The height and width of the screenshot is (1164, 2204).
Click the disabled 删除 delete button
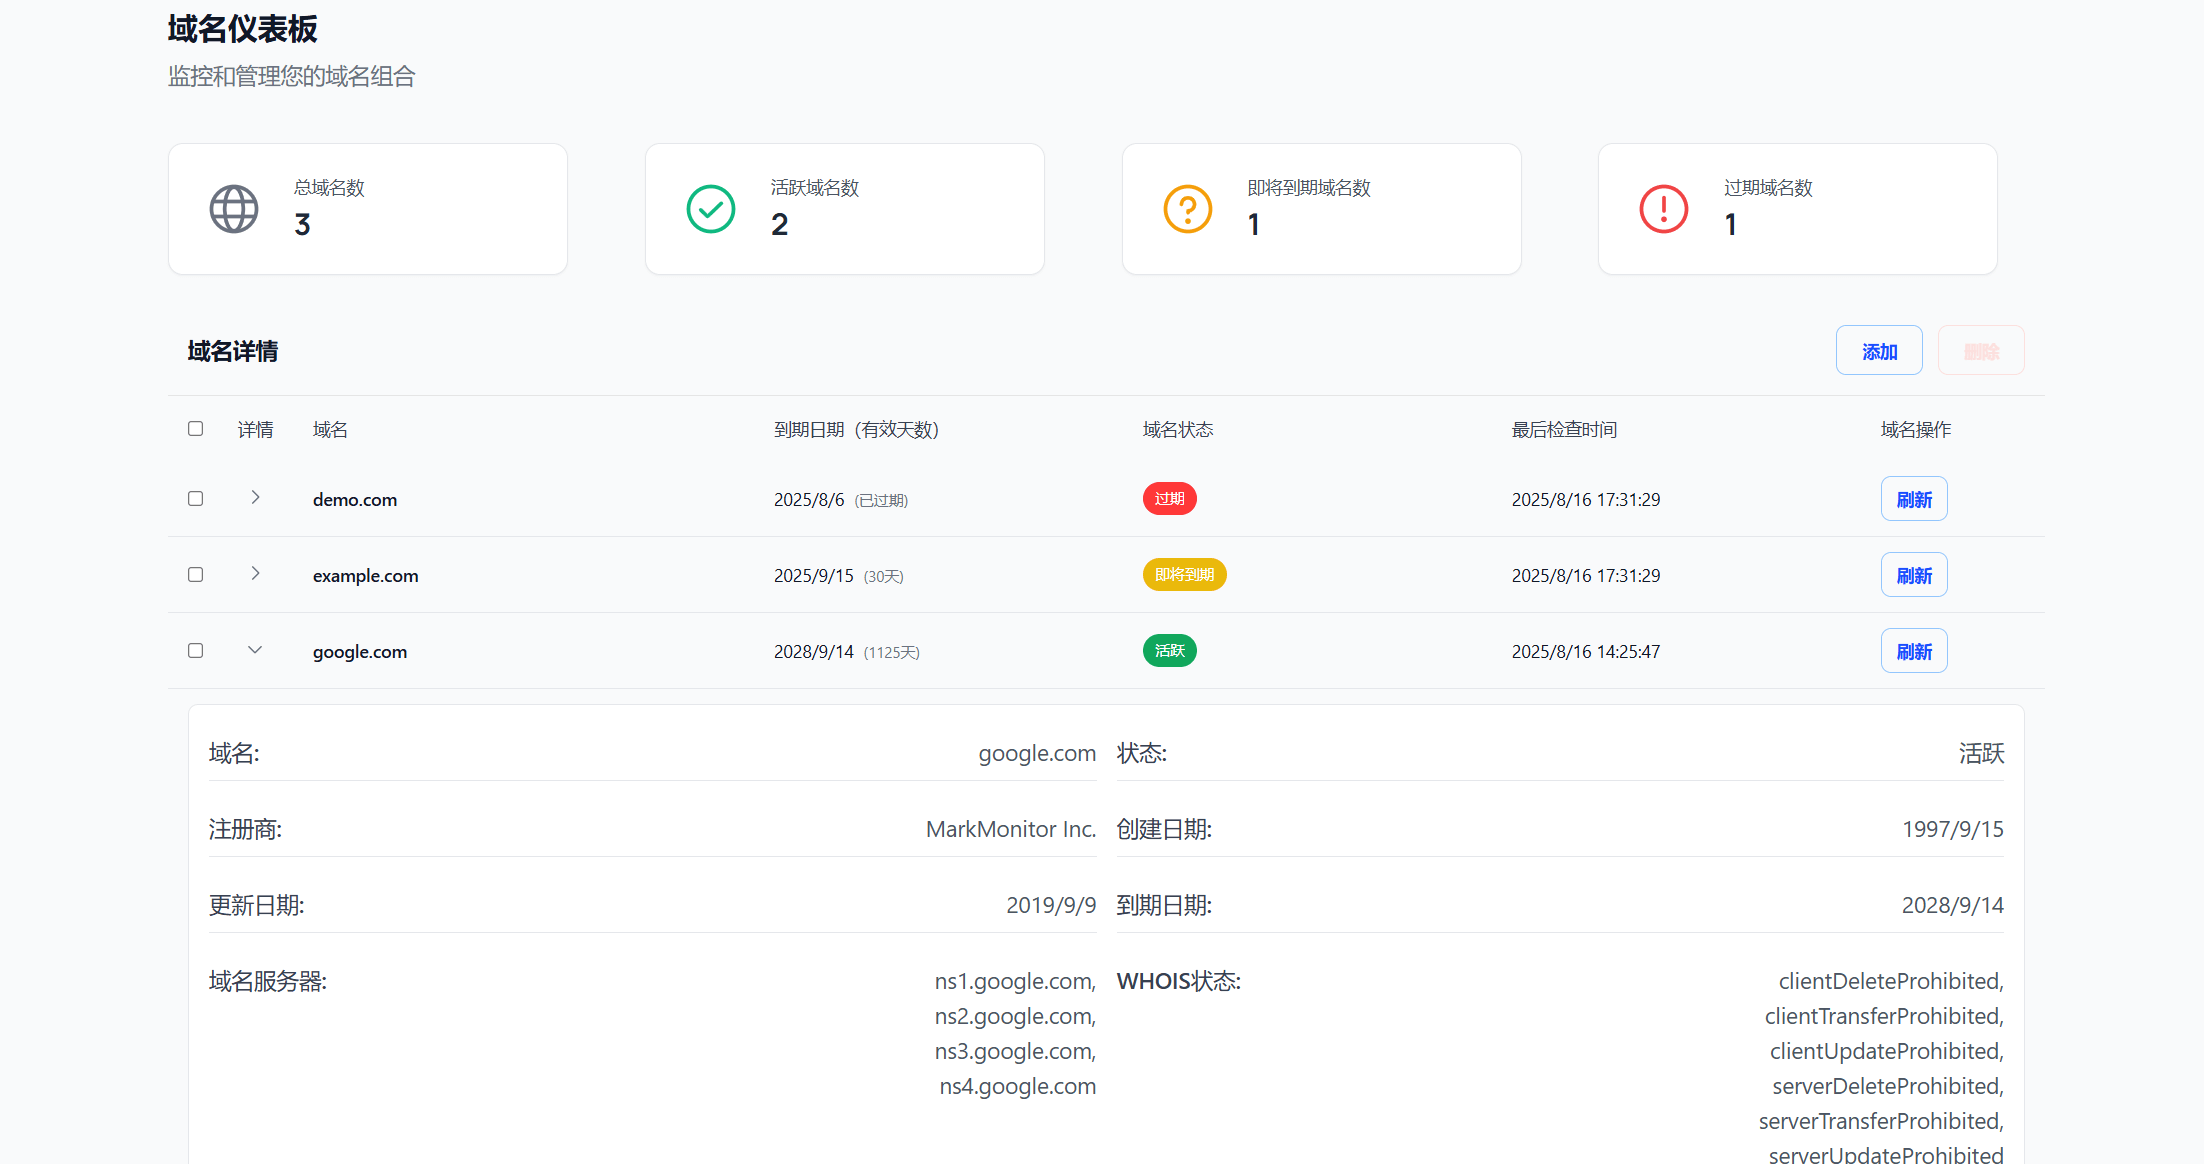click(1980, 351)
